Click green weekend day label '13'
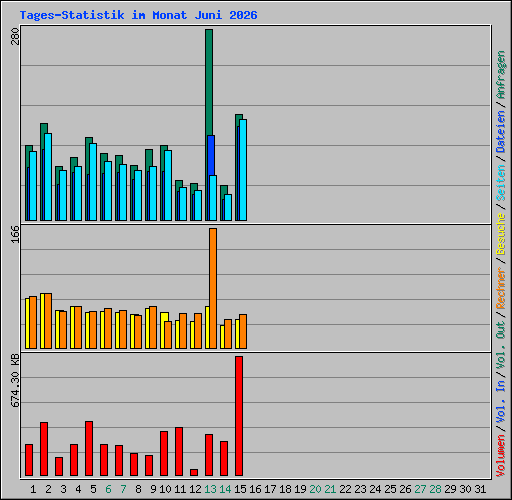Image resolution: width=512 pixels, height=500 pixels. pos(210,489)
